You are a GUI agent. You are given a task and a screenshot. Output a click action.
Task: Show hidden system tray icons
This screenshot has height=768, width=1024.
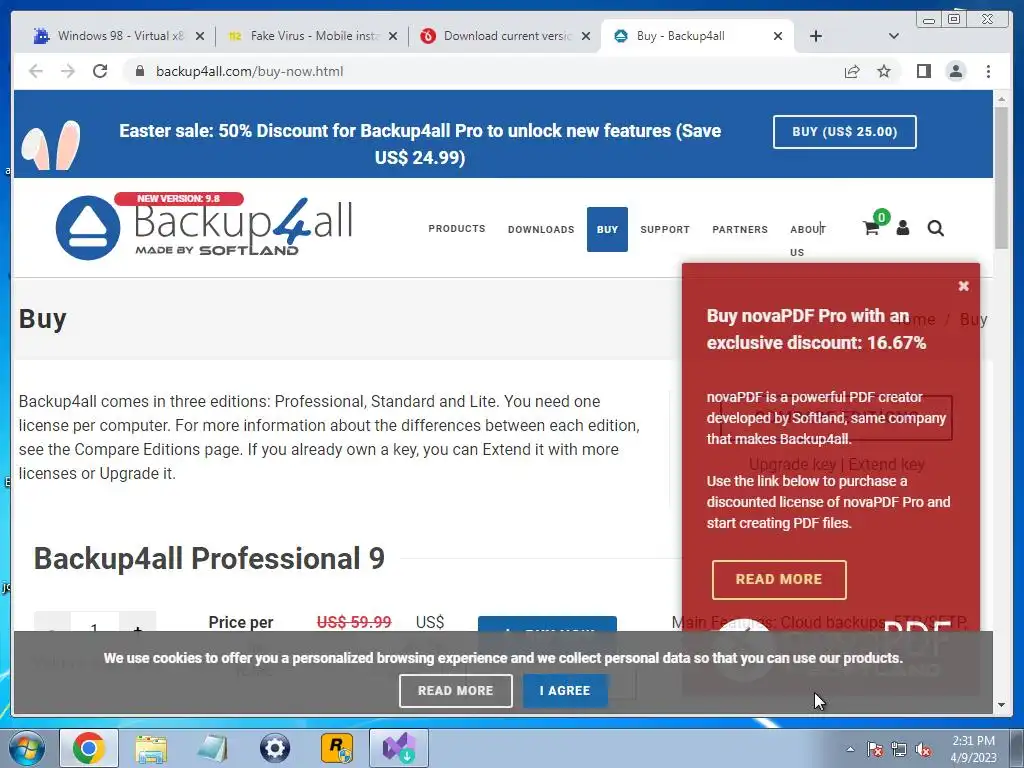pos(850,749)
